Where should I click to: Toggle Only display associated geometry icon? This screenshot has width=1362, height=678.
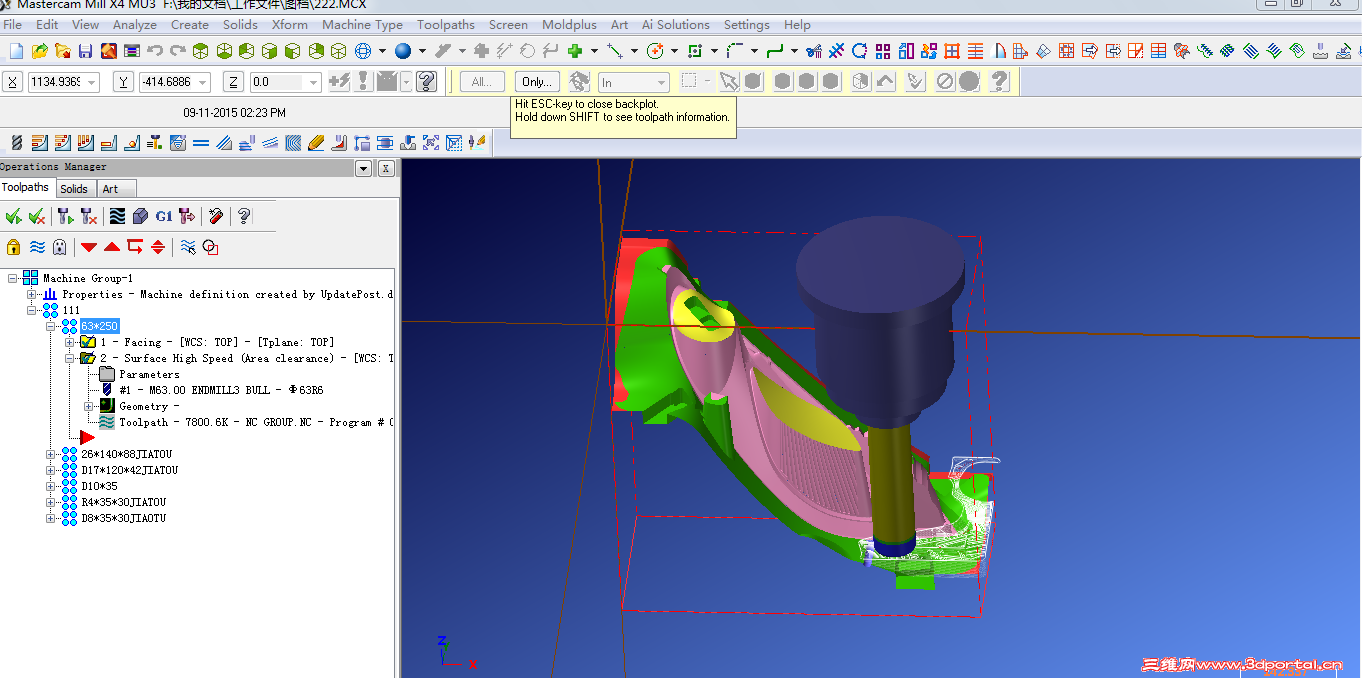[x=210, y=247]
